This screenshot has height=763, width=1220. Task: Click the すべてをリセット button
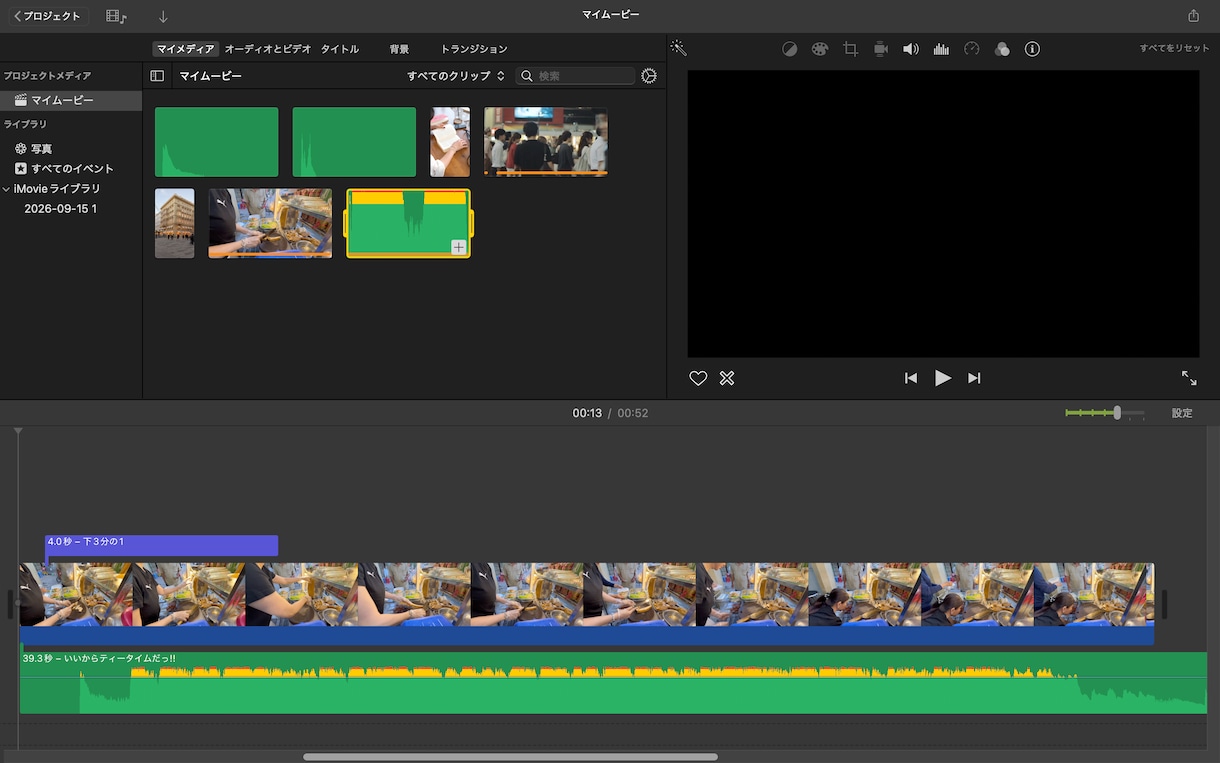1174,48
